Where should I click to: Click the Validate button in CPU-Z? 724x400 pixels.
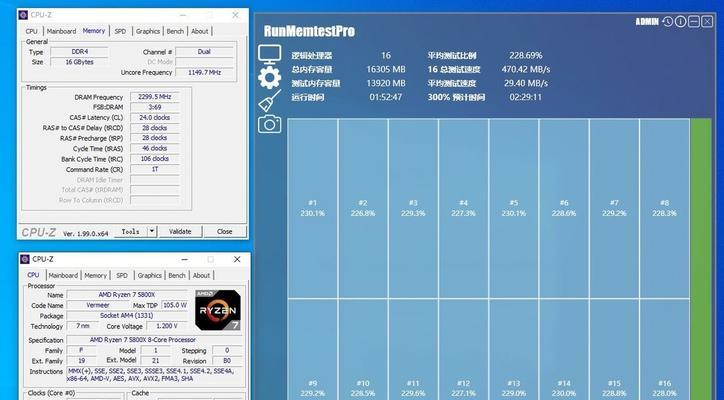point(180,231)
